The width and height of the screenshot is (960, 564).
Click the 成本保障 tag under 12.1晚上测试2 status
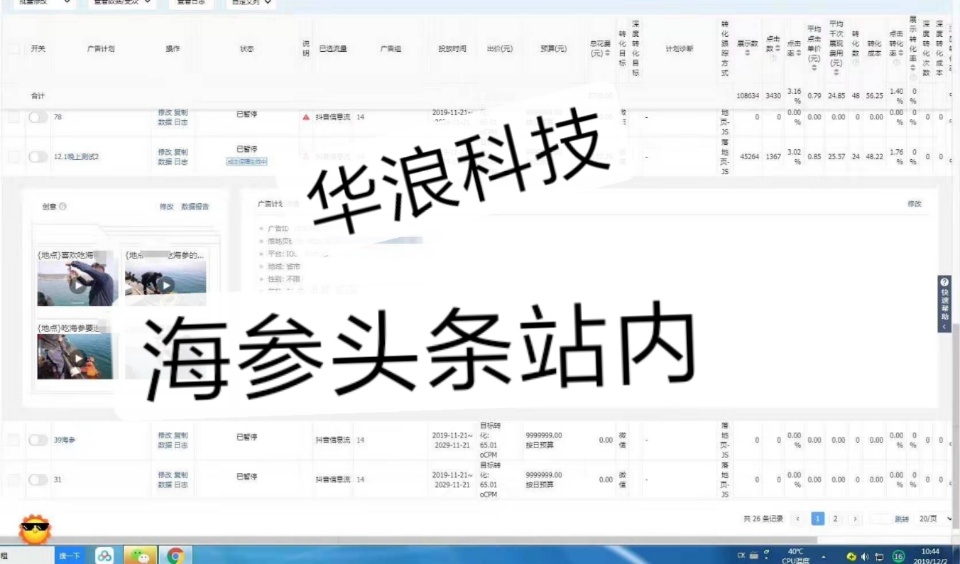[x=247, y=162]
